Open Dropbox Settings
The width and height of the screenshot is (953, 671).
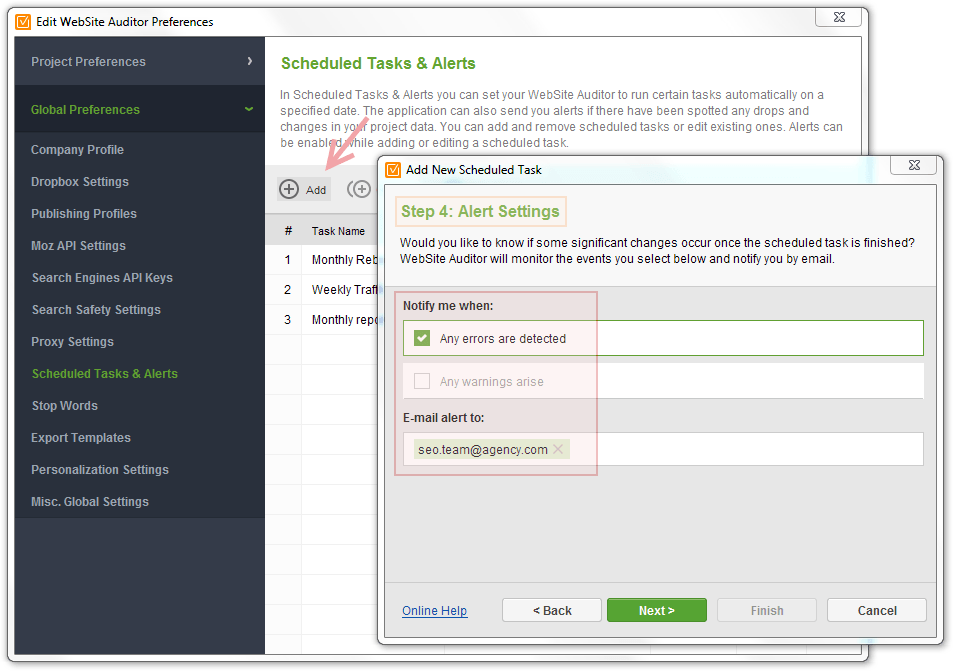point(80,182)
